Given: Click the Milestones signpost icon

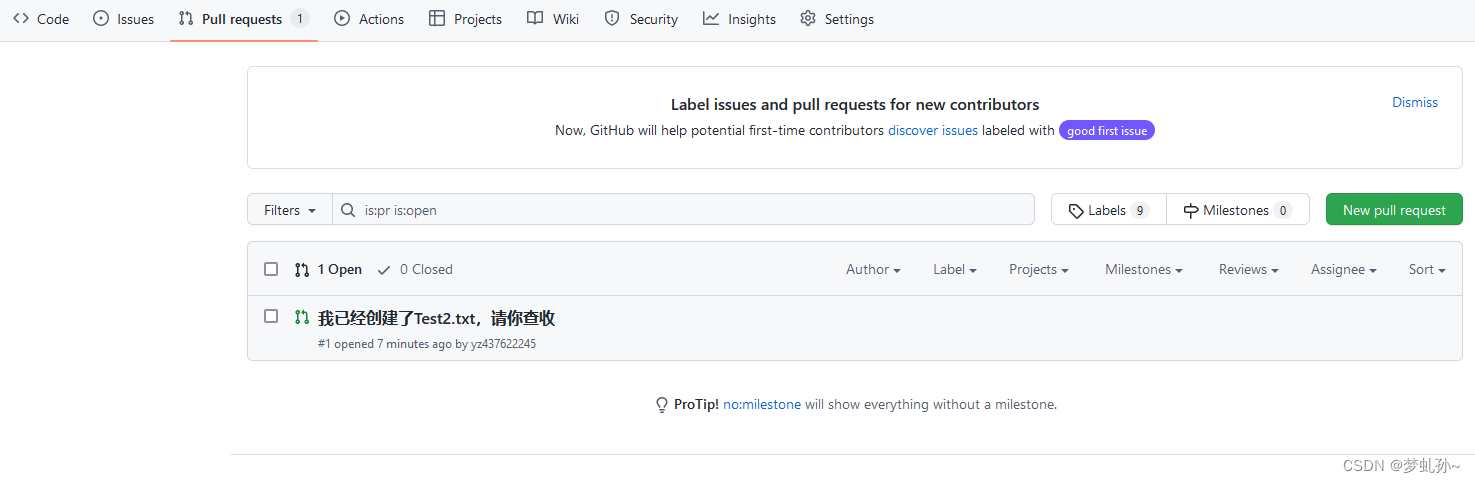Looking at the screenshot, I should (x=1191, y=211).
